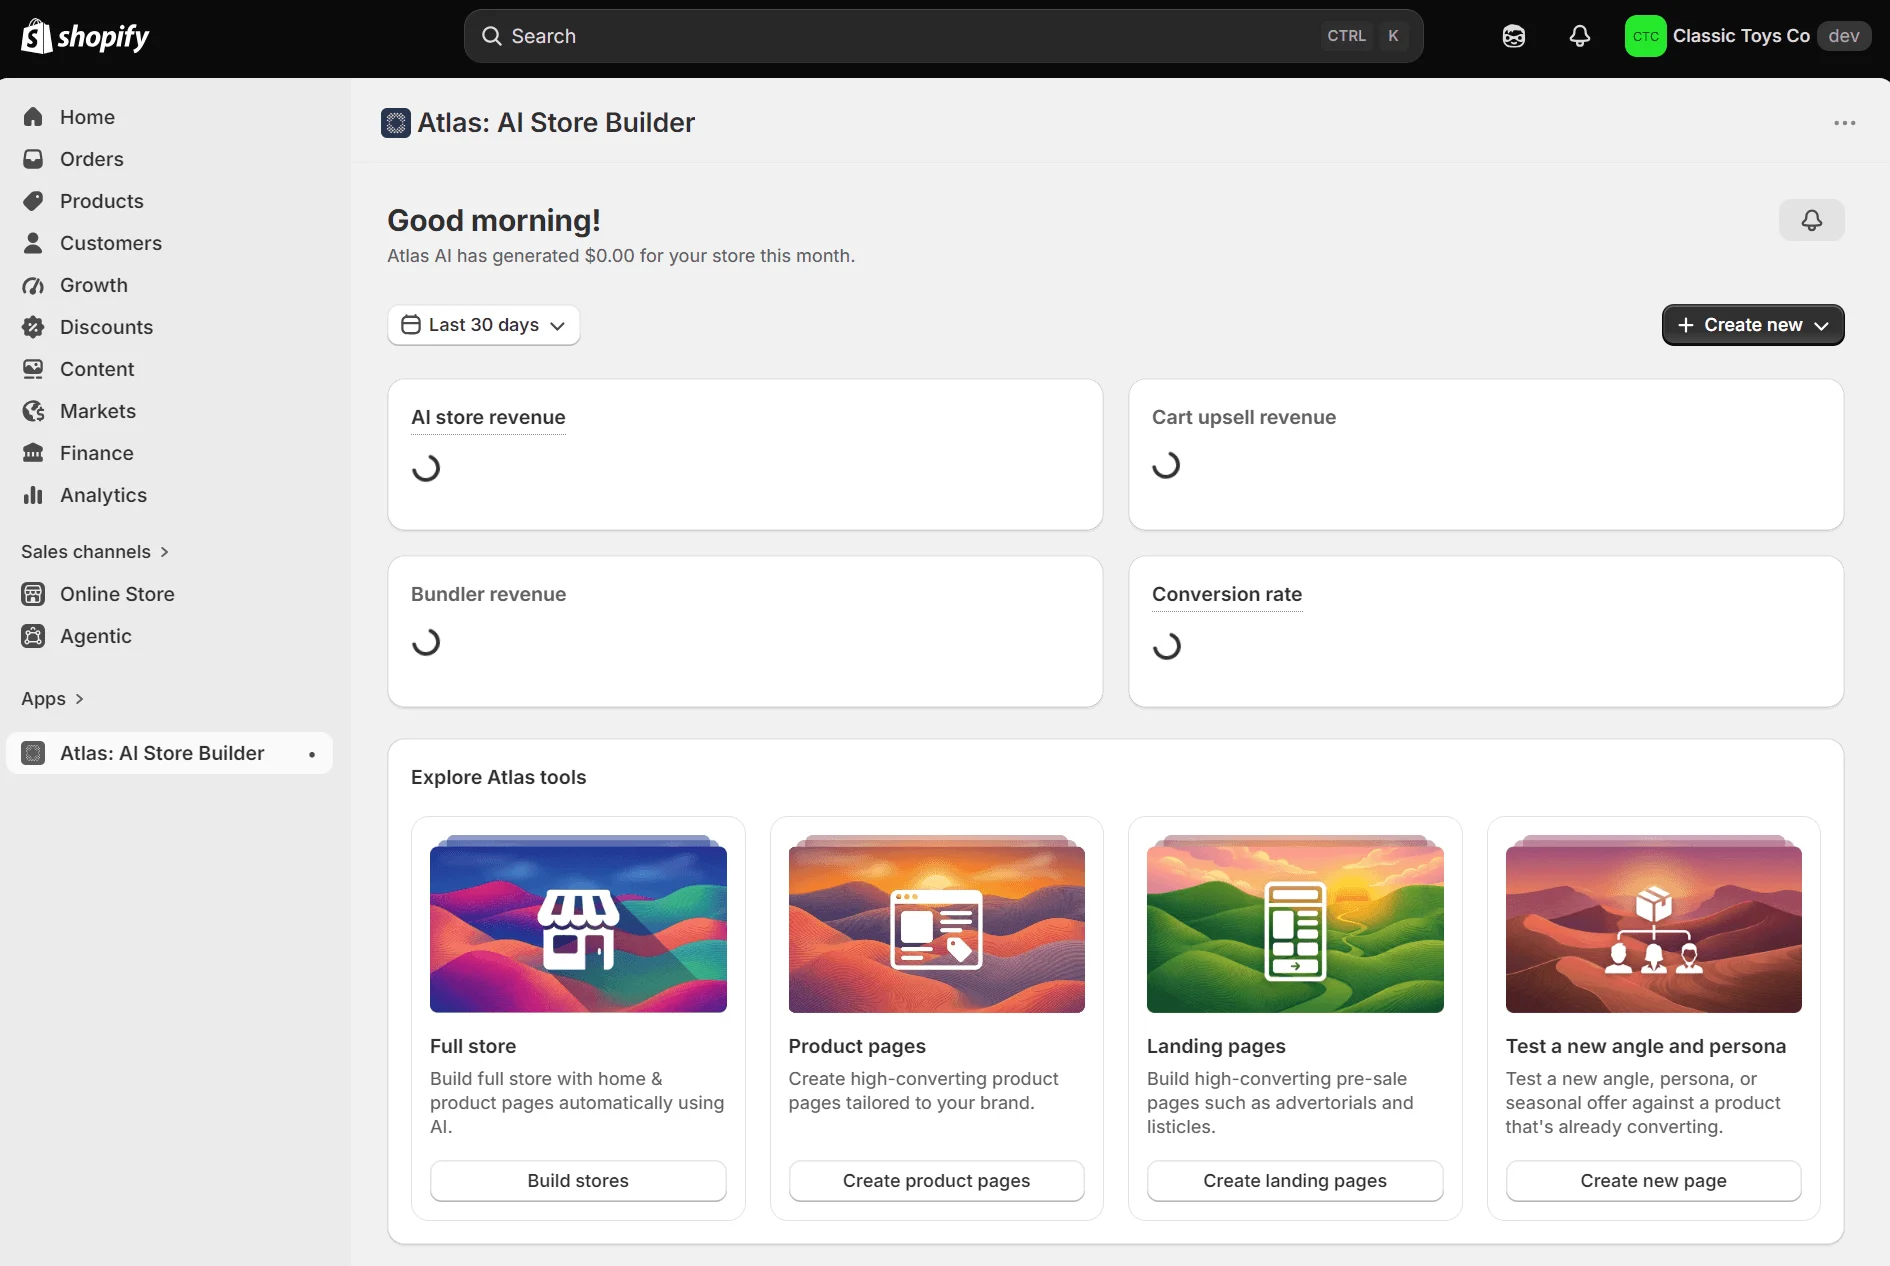The width and height of the screenshot is (1890, 1266).
Task: Open notifications bell in top bar
Action: point(1580,36)
